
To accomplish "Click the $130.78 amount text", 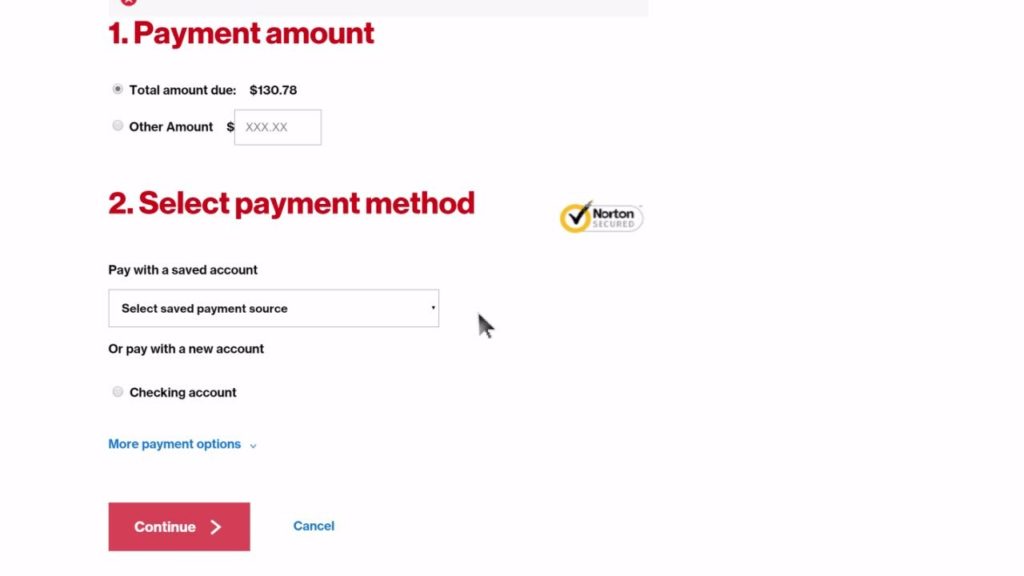I will click(x=273, y=90).
